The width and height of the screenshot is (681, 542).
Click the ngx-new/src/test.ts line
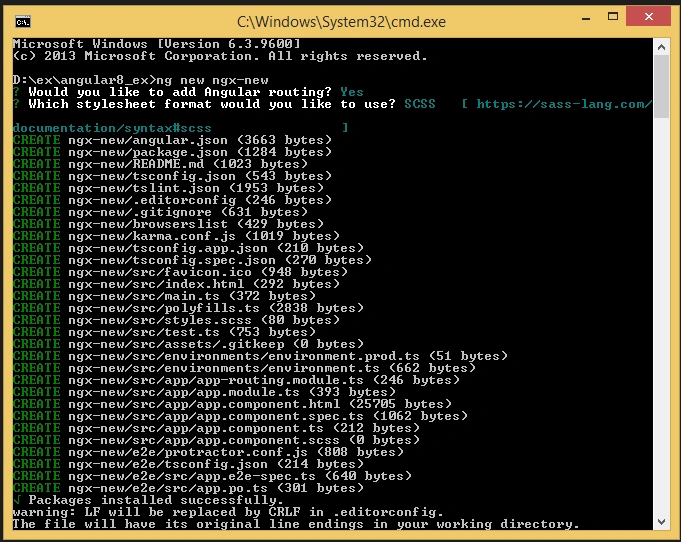coord(164,333)
